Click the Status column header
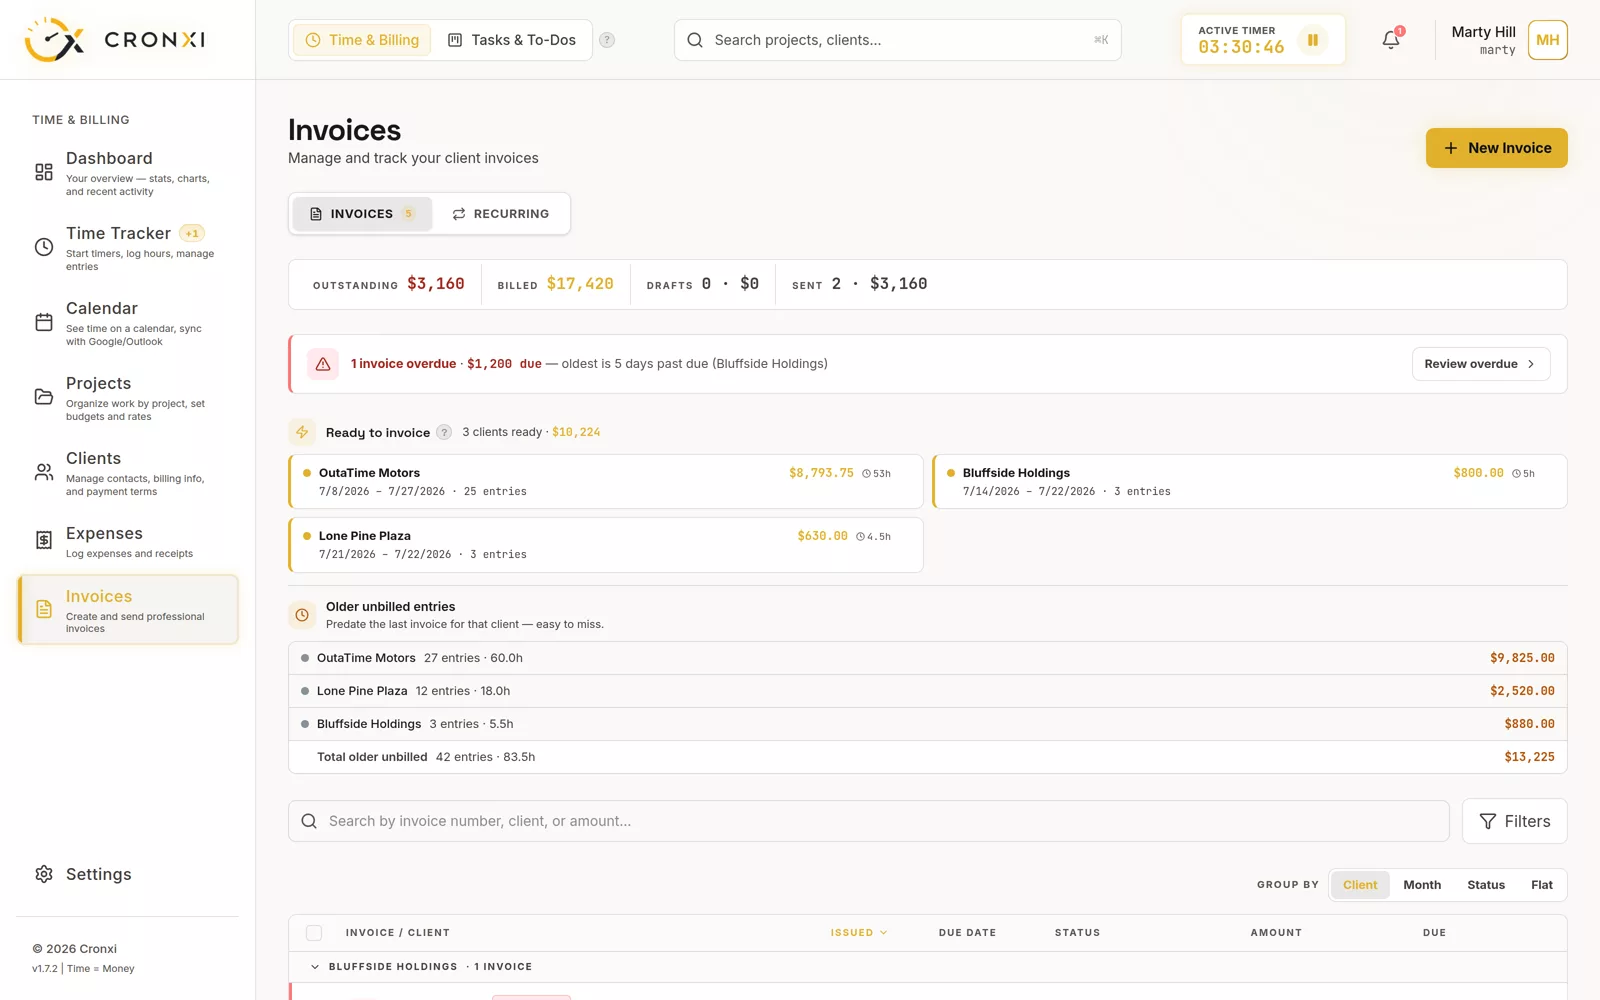Image resolution: width=1600 pixels, height=1000 pixels. [1077, 933]
